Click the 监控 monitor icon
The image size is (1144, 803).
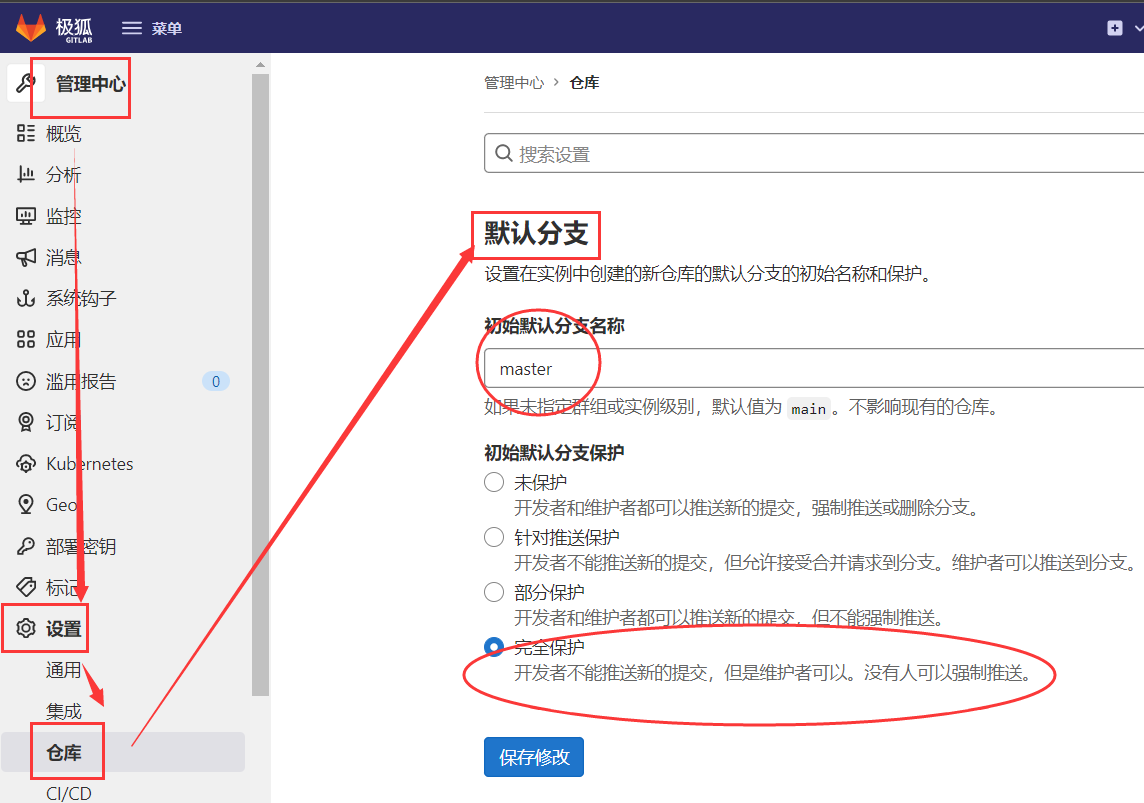click(x=26, y=216)
